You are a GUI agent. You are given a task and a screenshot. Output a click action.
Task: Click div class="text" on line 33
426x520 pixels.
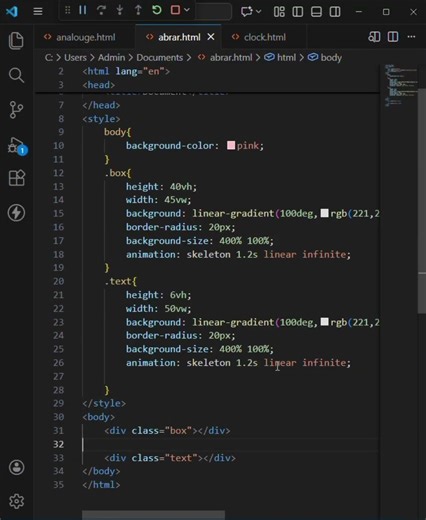[170, 458]
